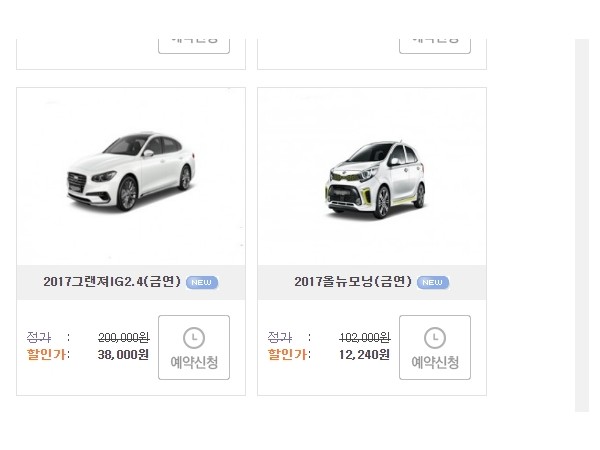This screenshot has height=450, width=600.
Task: Select the 2017올뉴모닝(금연) title
Action: pos(353,282)
